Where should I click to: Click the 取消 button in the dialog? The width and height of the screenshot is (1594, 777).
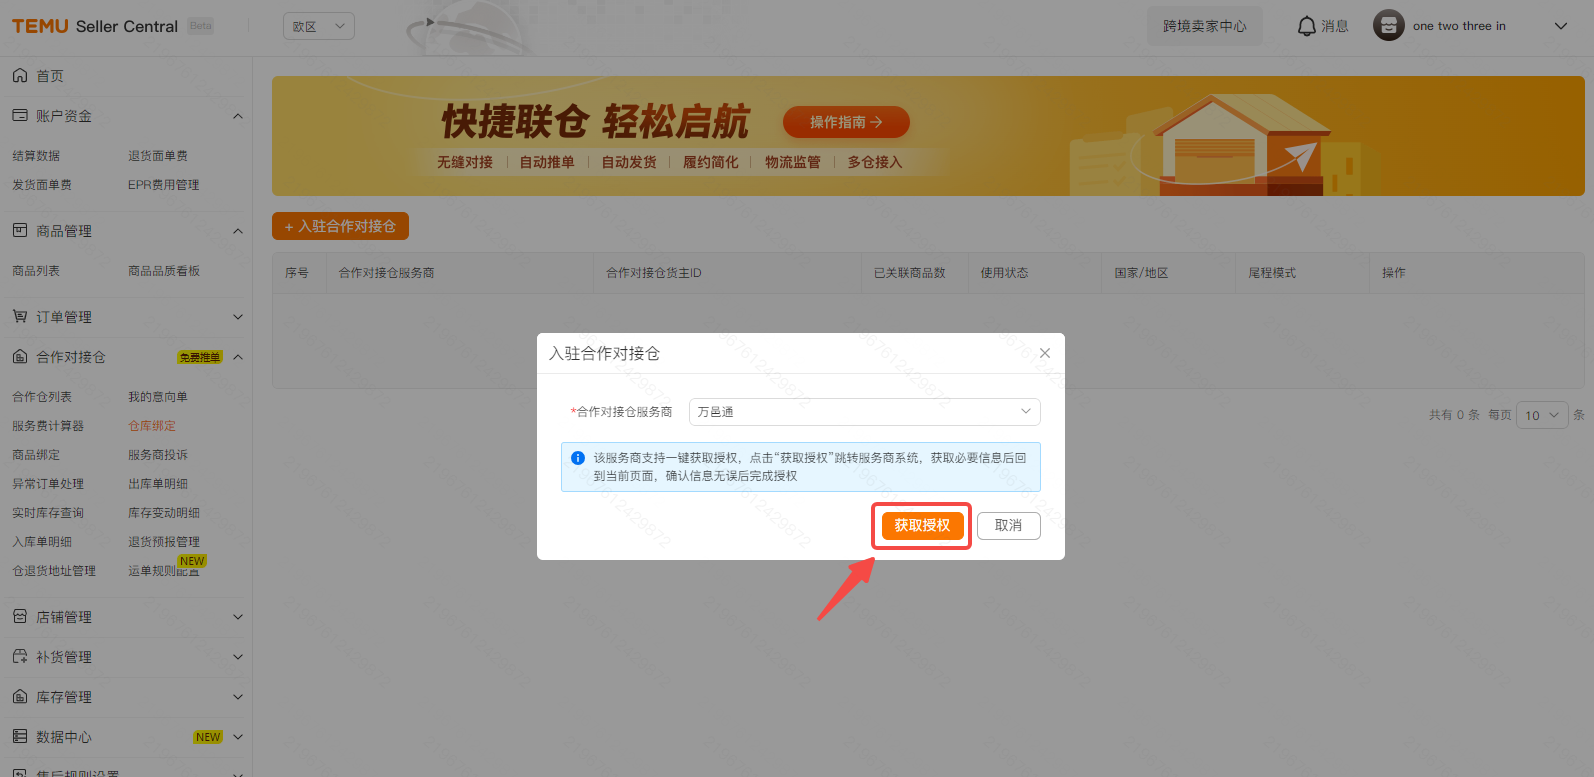(x=1008, y=525)
